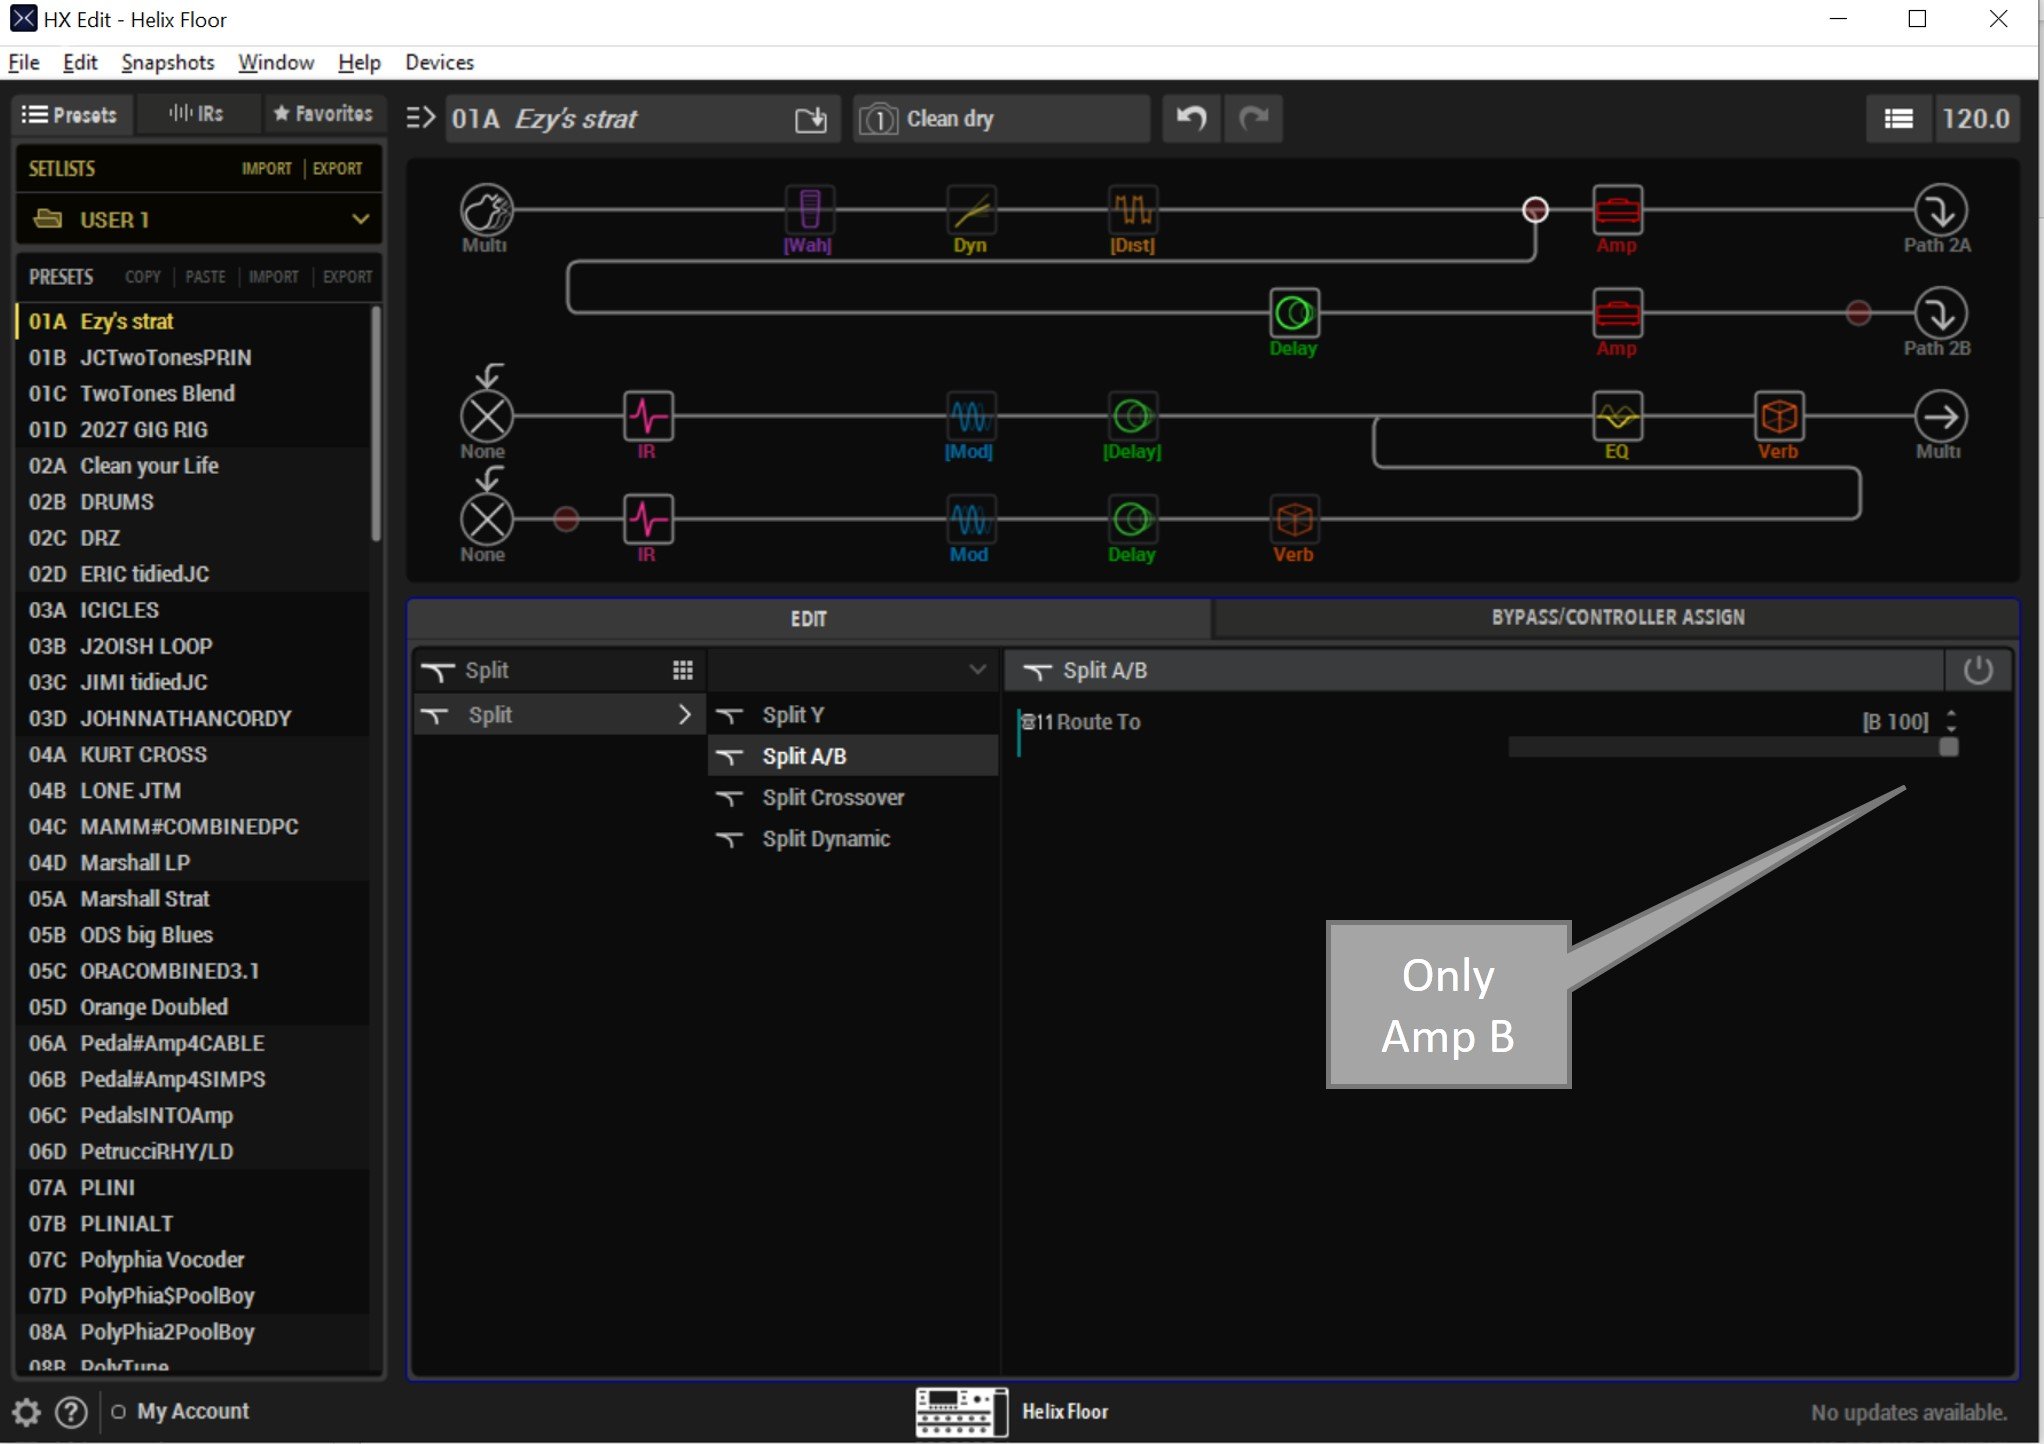2044x1444 pixels.
Task: Click the setlist EXPORT button
Action: (x=337, y=168)
